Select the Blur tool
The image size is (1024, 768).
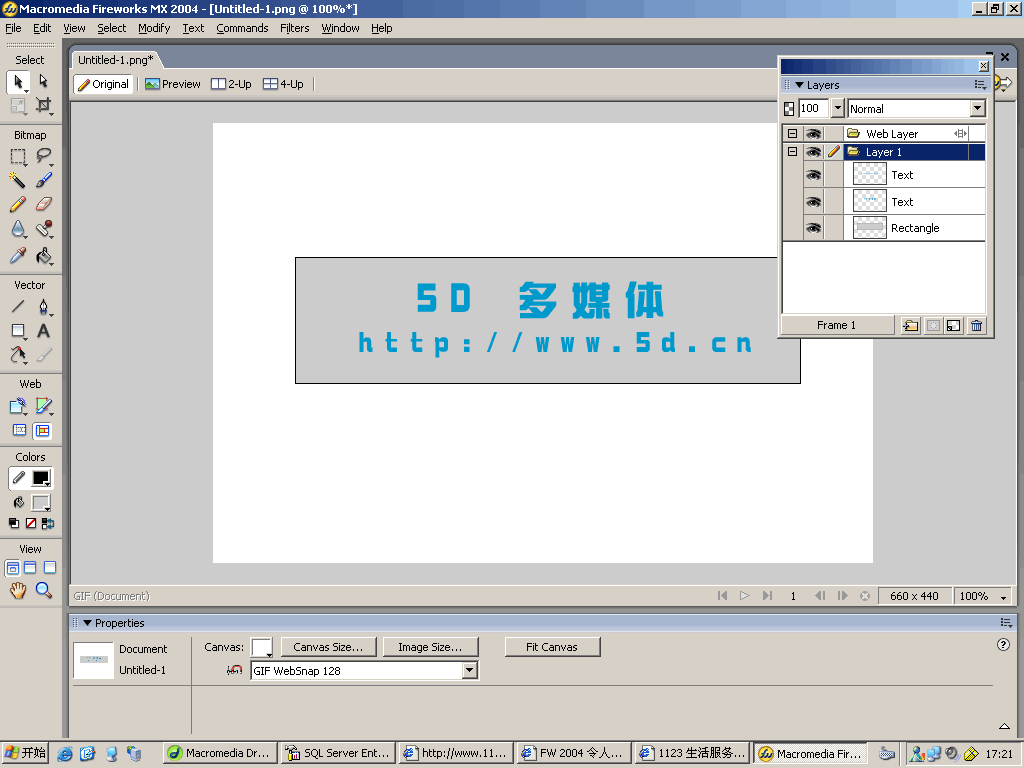pyautogui.click(x=18, y=229)
